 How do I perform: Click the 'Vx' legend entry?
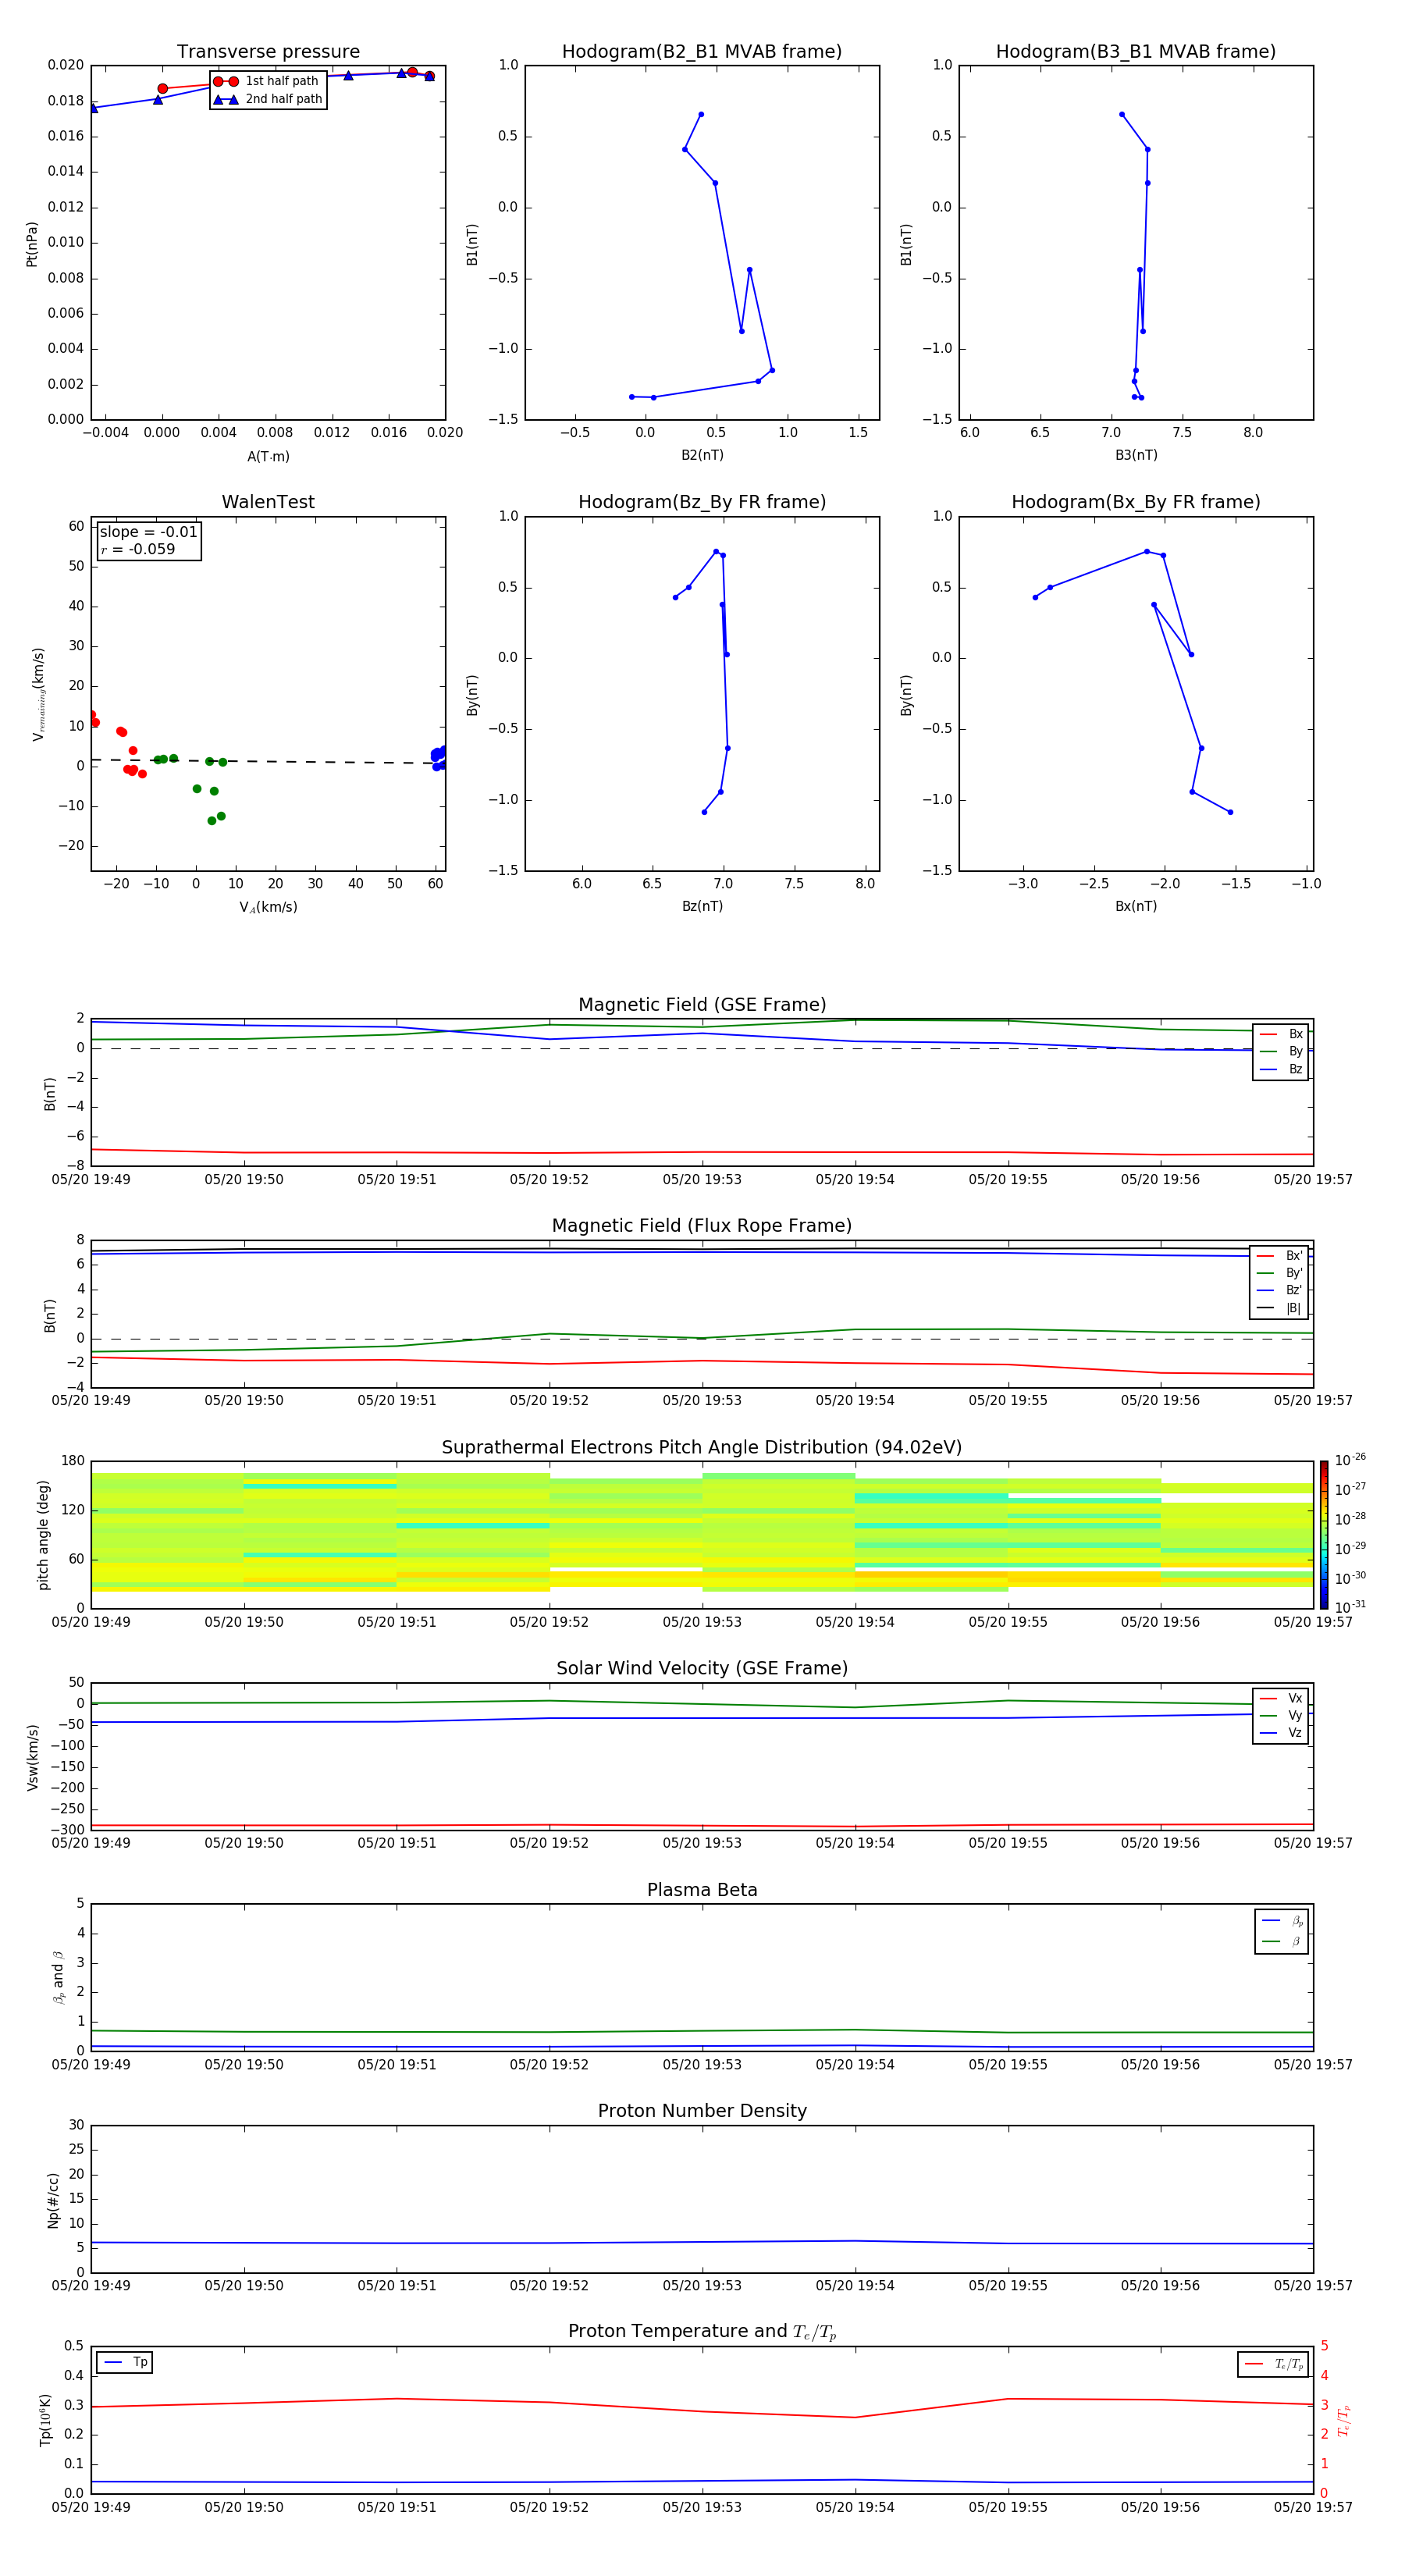(x=1282, y=1698)
